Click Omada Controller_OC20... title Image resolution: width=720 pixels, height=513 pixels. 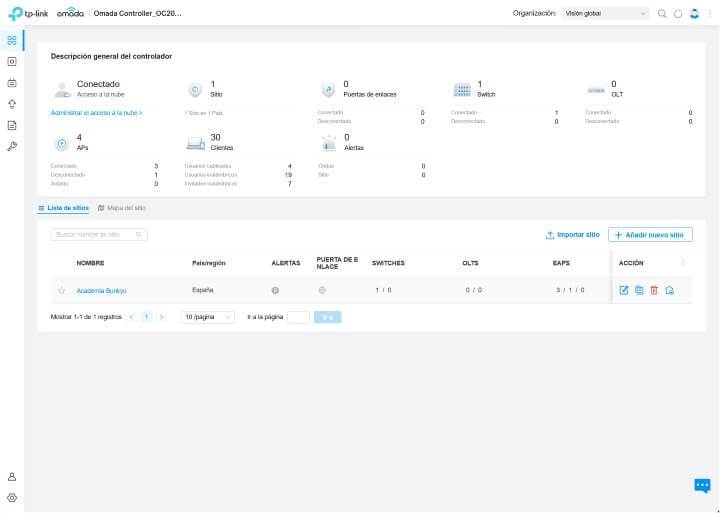pos(137,13)
